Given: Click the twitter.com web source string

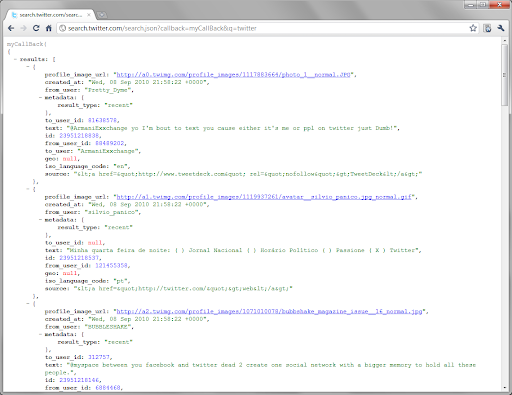Looking at the screenshot, I should coord(183,289).
